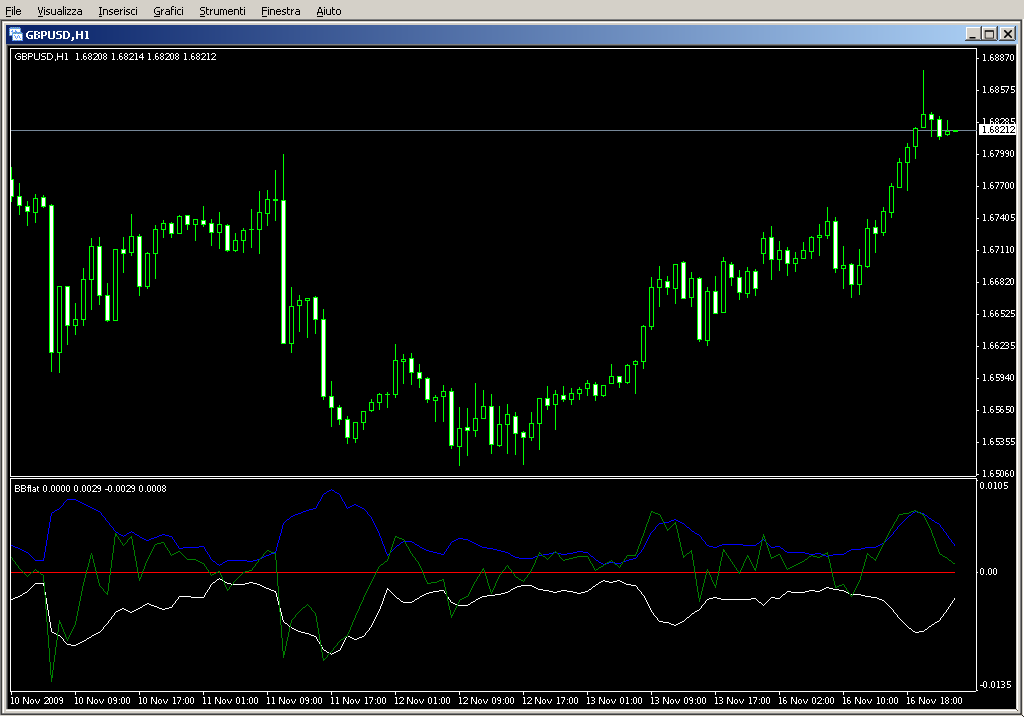Open the Grafici menu

168,11
